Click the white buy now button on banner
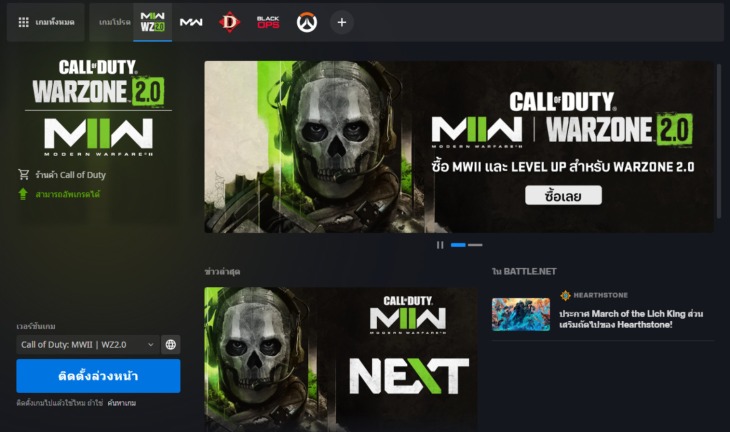Viewport: 730px width, 432px height. coord(562,195)
